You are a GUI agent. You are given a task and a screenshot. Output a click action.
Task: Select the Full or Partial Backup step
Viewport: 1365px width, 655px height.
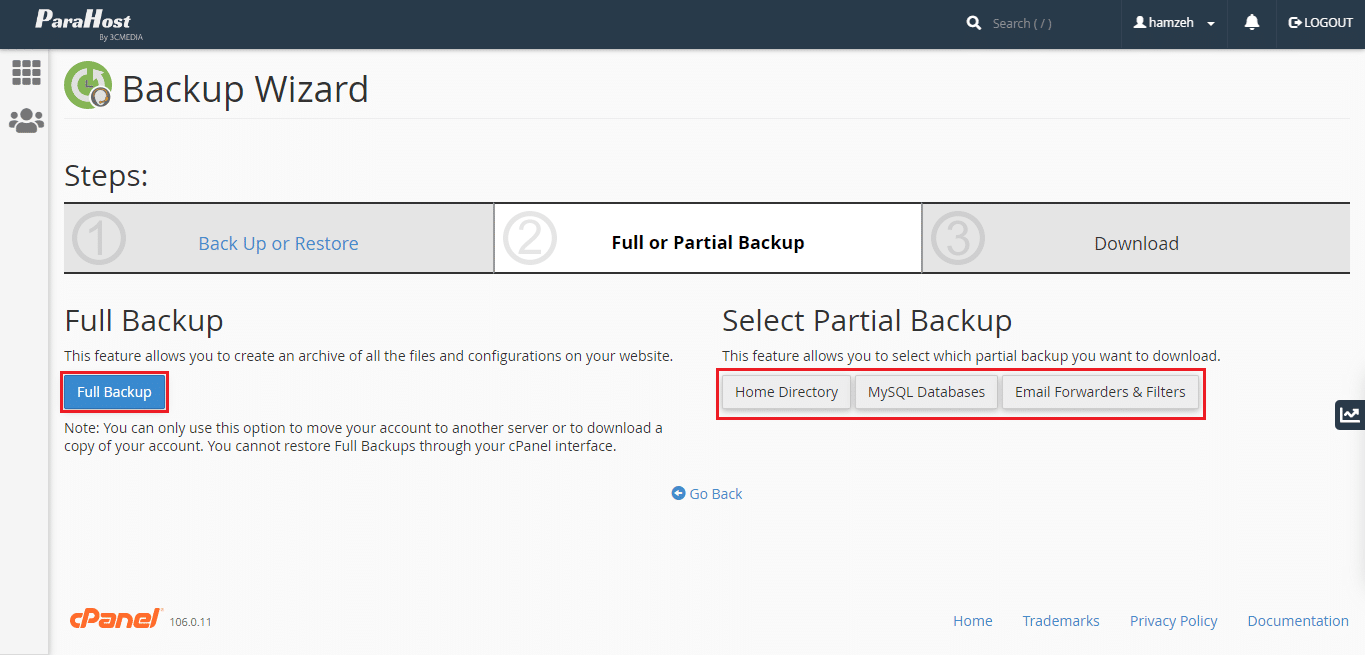[707, 242]
